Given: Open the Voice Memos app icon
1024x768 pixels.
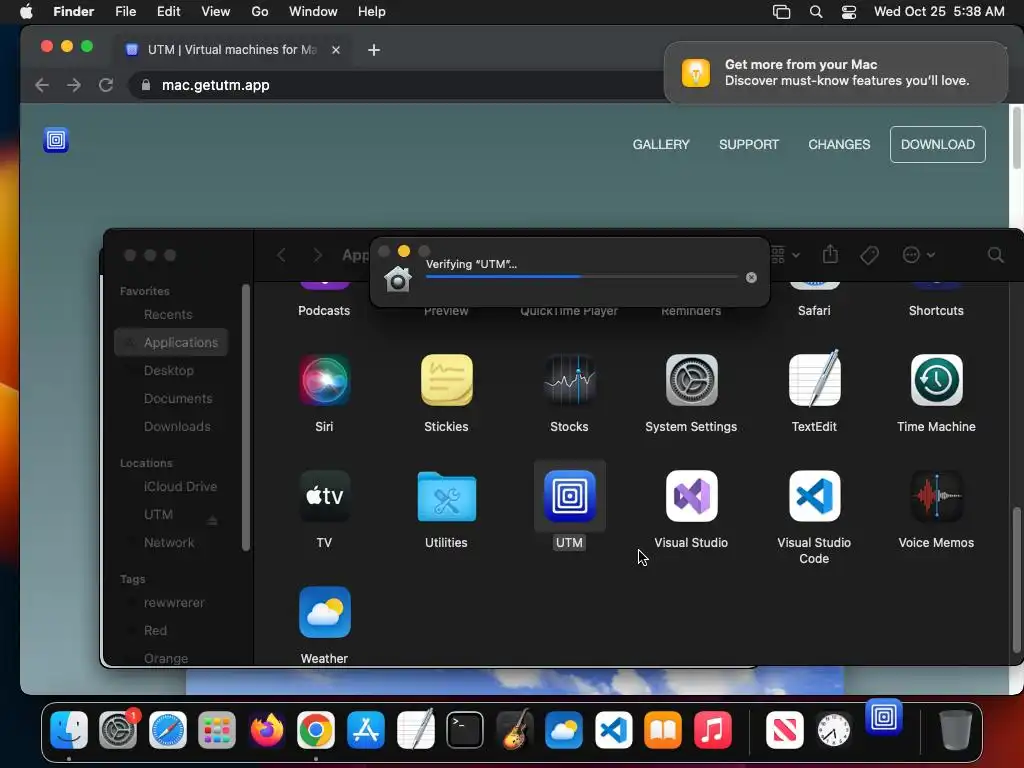Looking at the screenshot, I should (936, 496).
